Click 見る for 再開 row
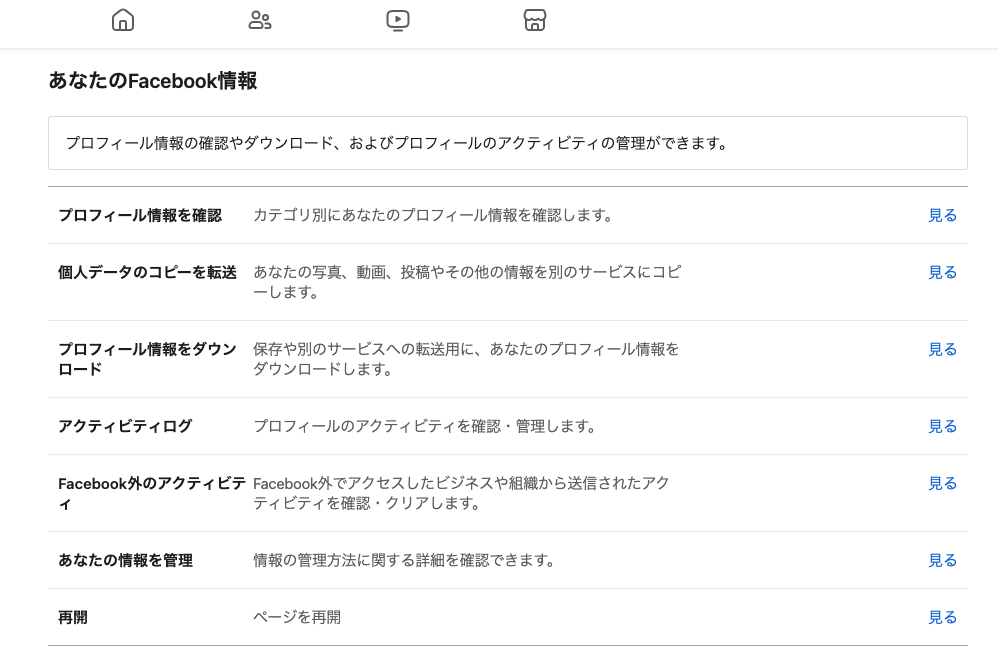998x669 pixels. [942, 618]
